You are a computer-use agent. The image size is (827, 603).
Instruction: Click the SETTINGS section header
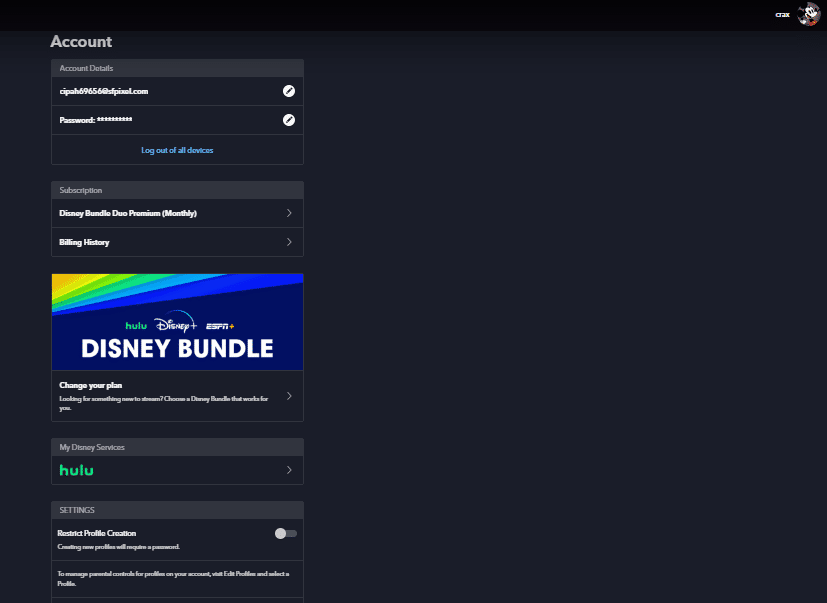point(77,510)
